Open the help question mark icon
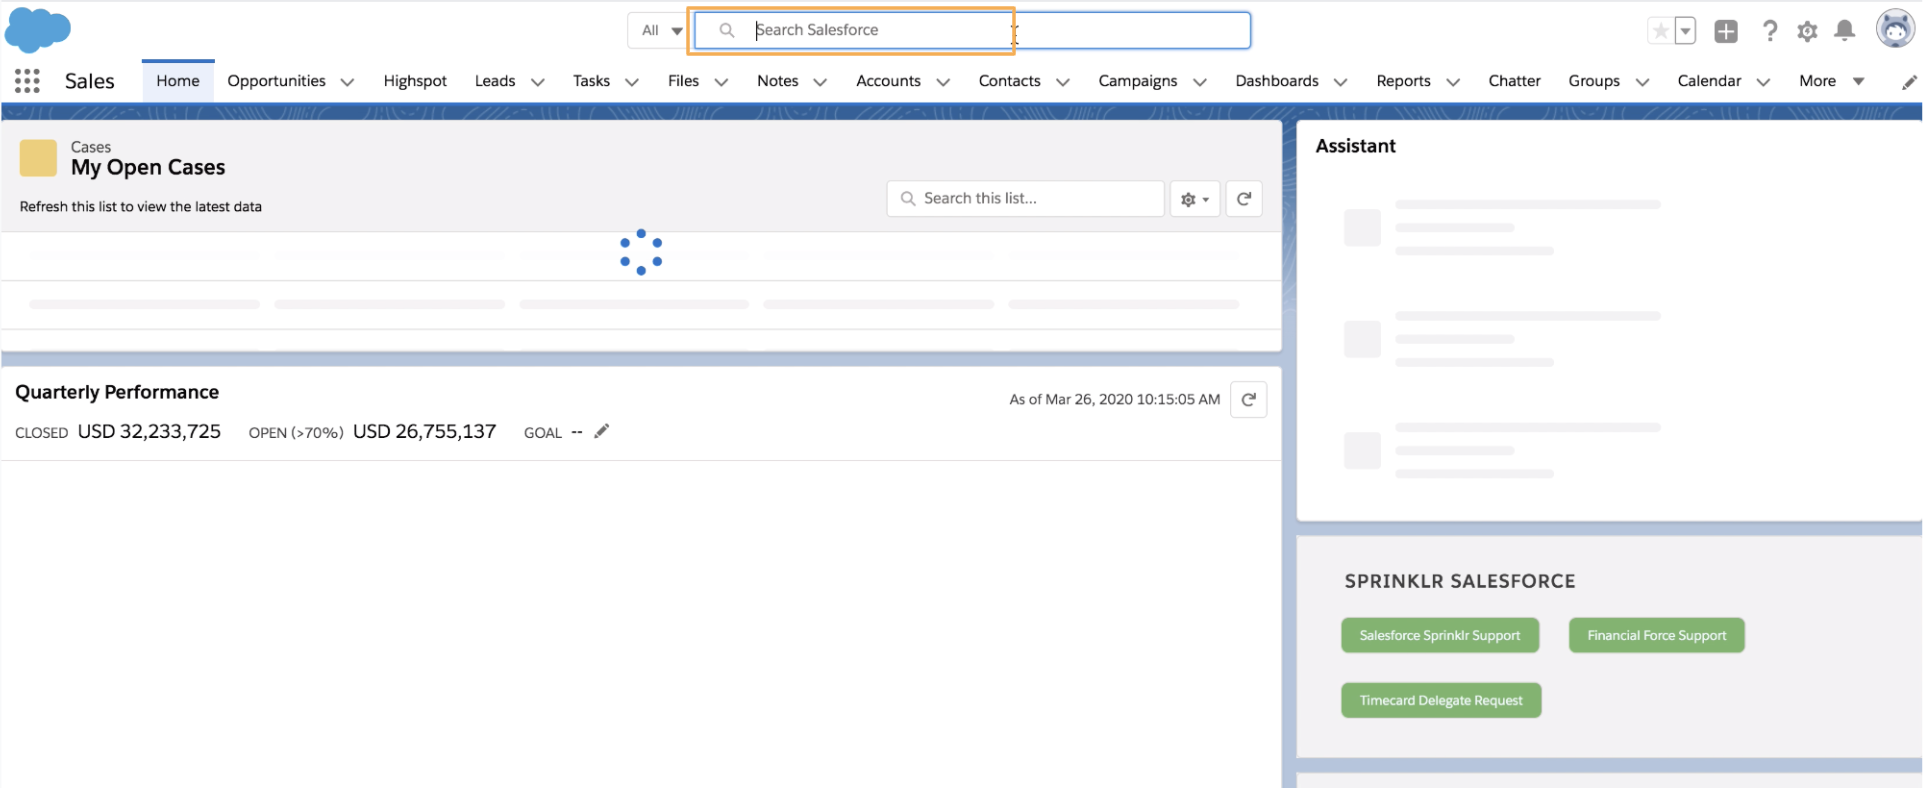The width and height of the screenshot is (1924, 788). 1769,31
